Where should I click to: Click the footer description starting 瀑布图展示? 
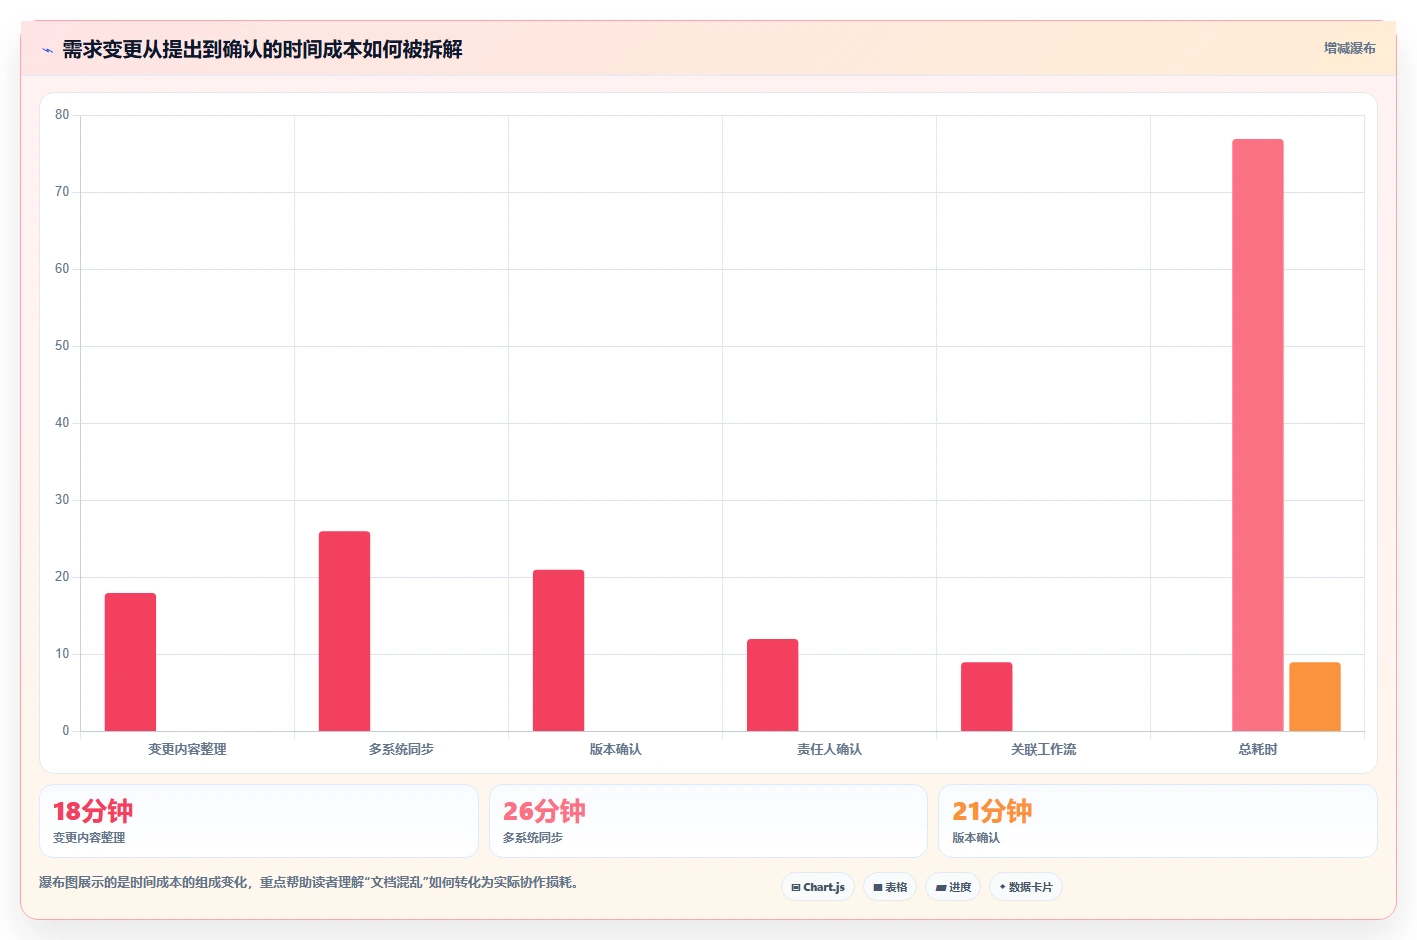tap(309, 882)
